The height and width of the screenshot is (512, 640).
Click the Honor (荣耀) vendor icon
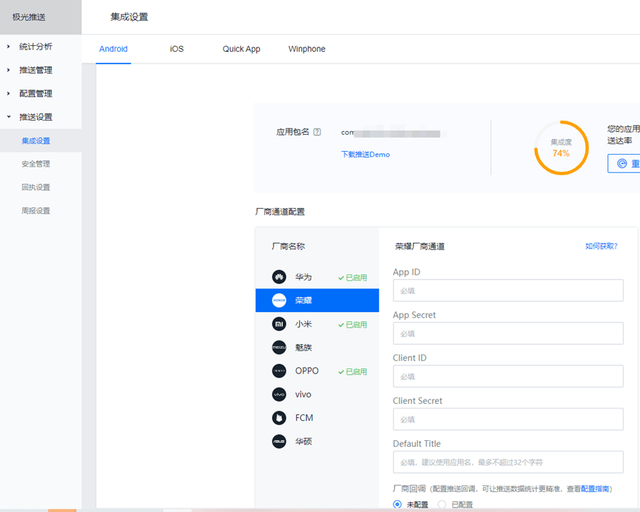[x=279, y=300]
